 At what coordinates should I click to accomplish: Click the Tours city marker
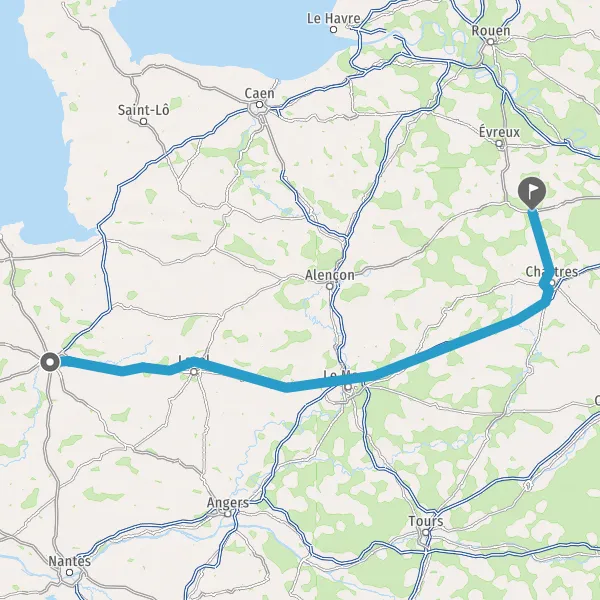426,532
